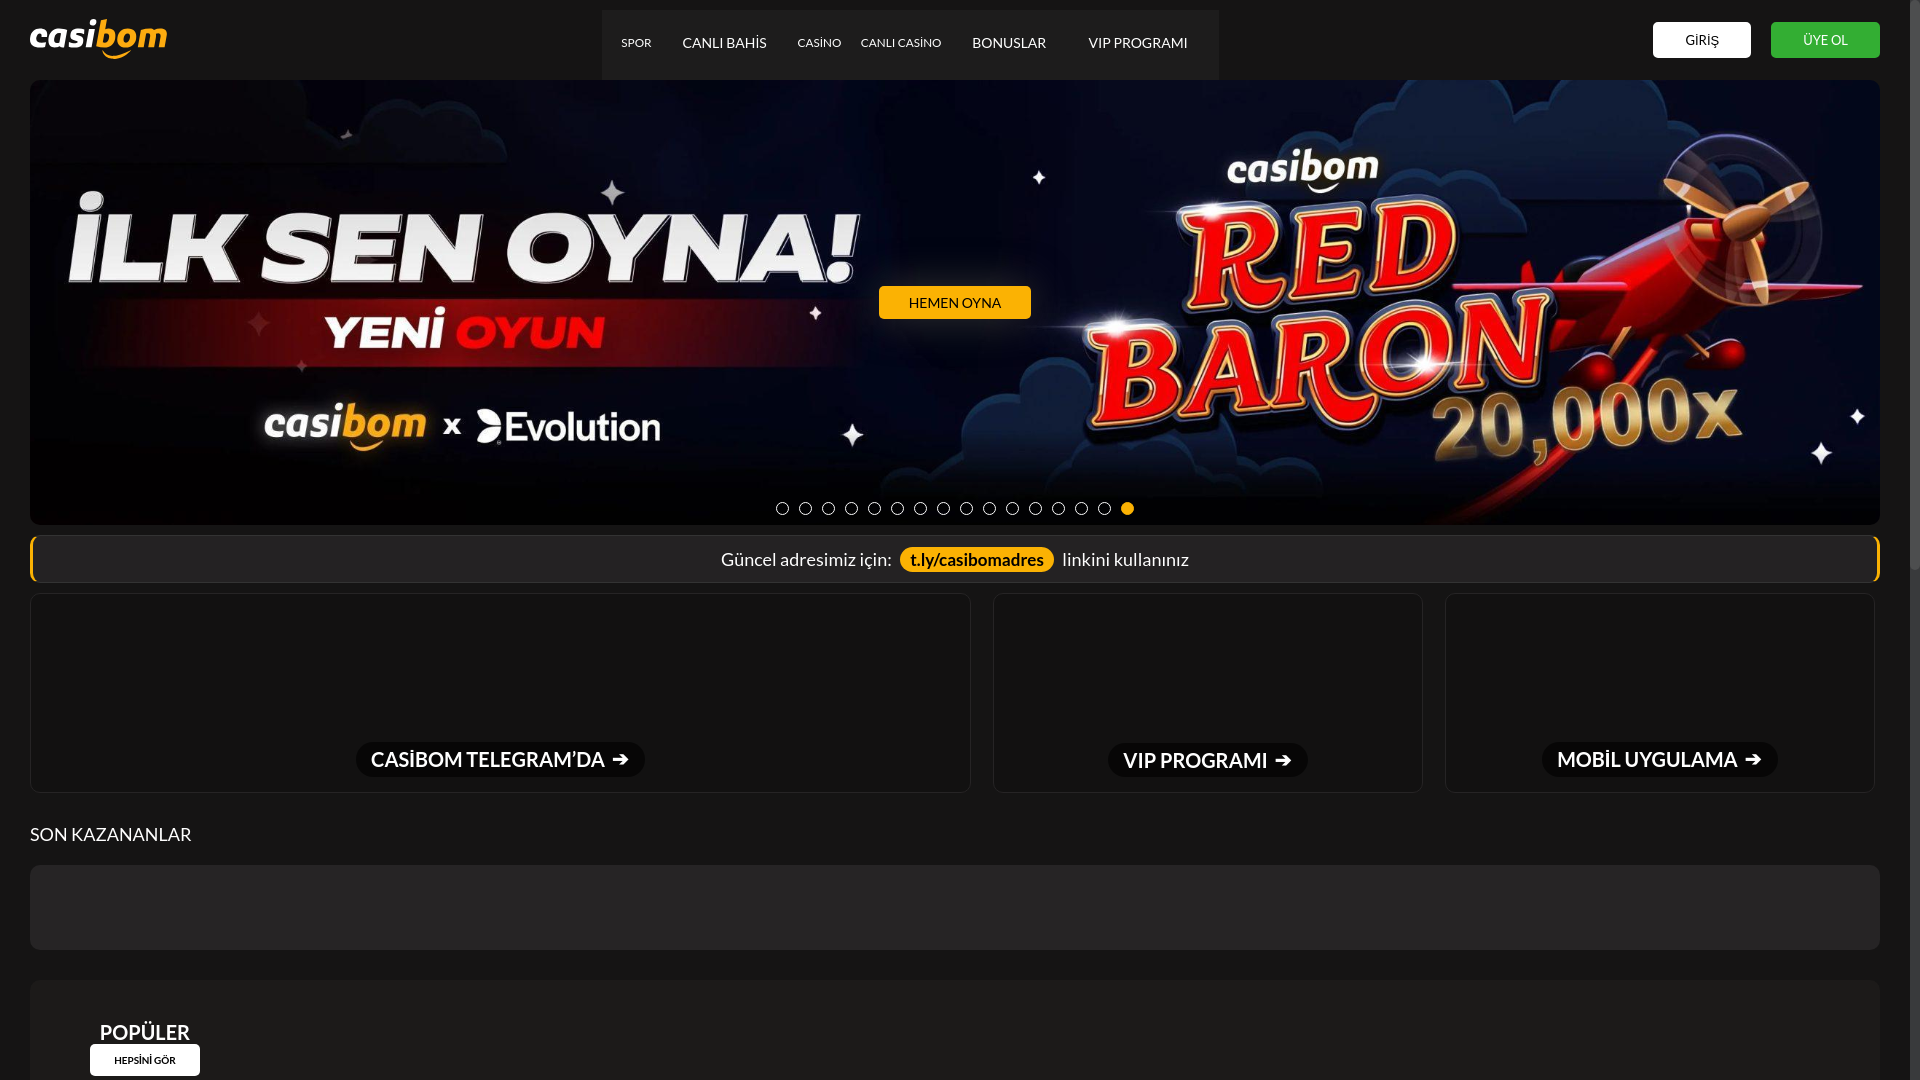
Task: Select the eleventh carousel slide dot
Action: coord(1012,508)
